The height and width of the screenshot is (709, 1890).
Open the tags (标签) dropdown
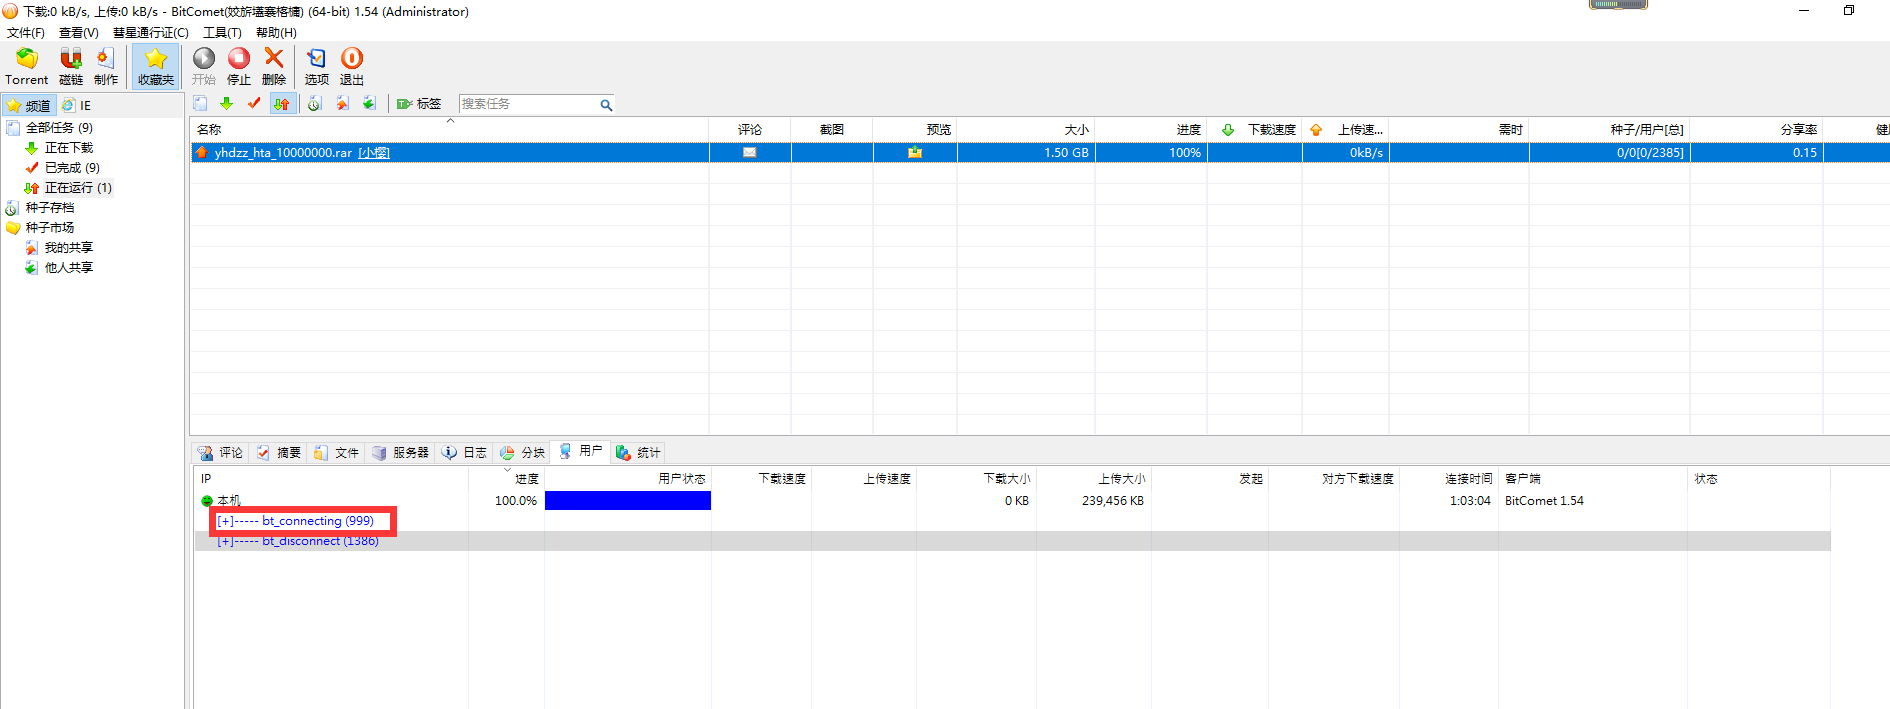click(420, 104)
